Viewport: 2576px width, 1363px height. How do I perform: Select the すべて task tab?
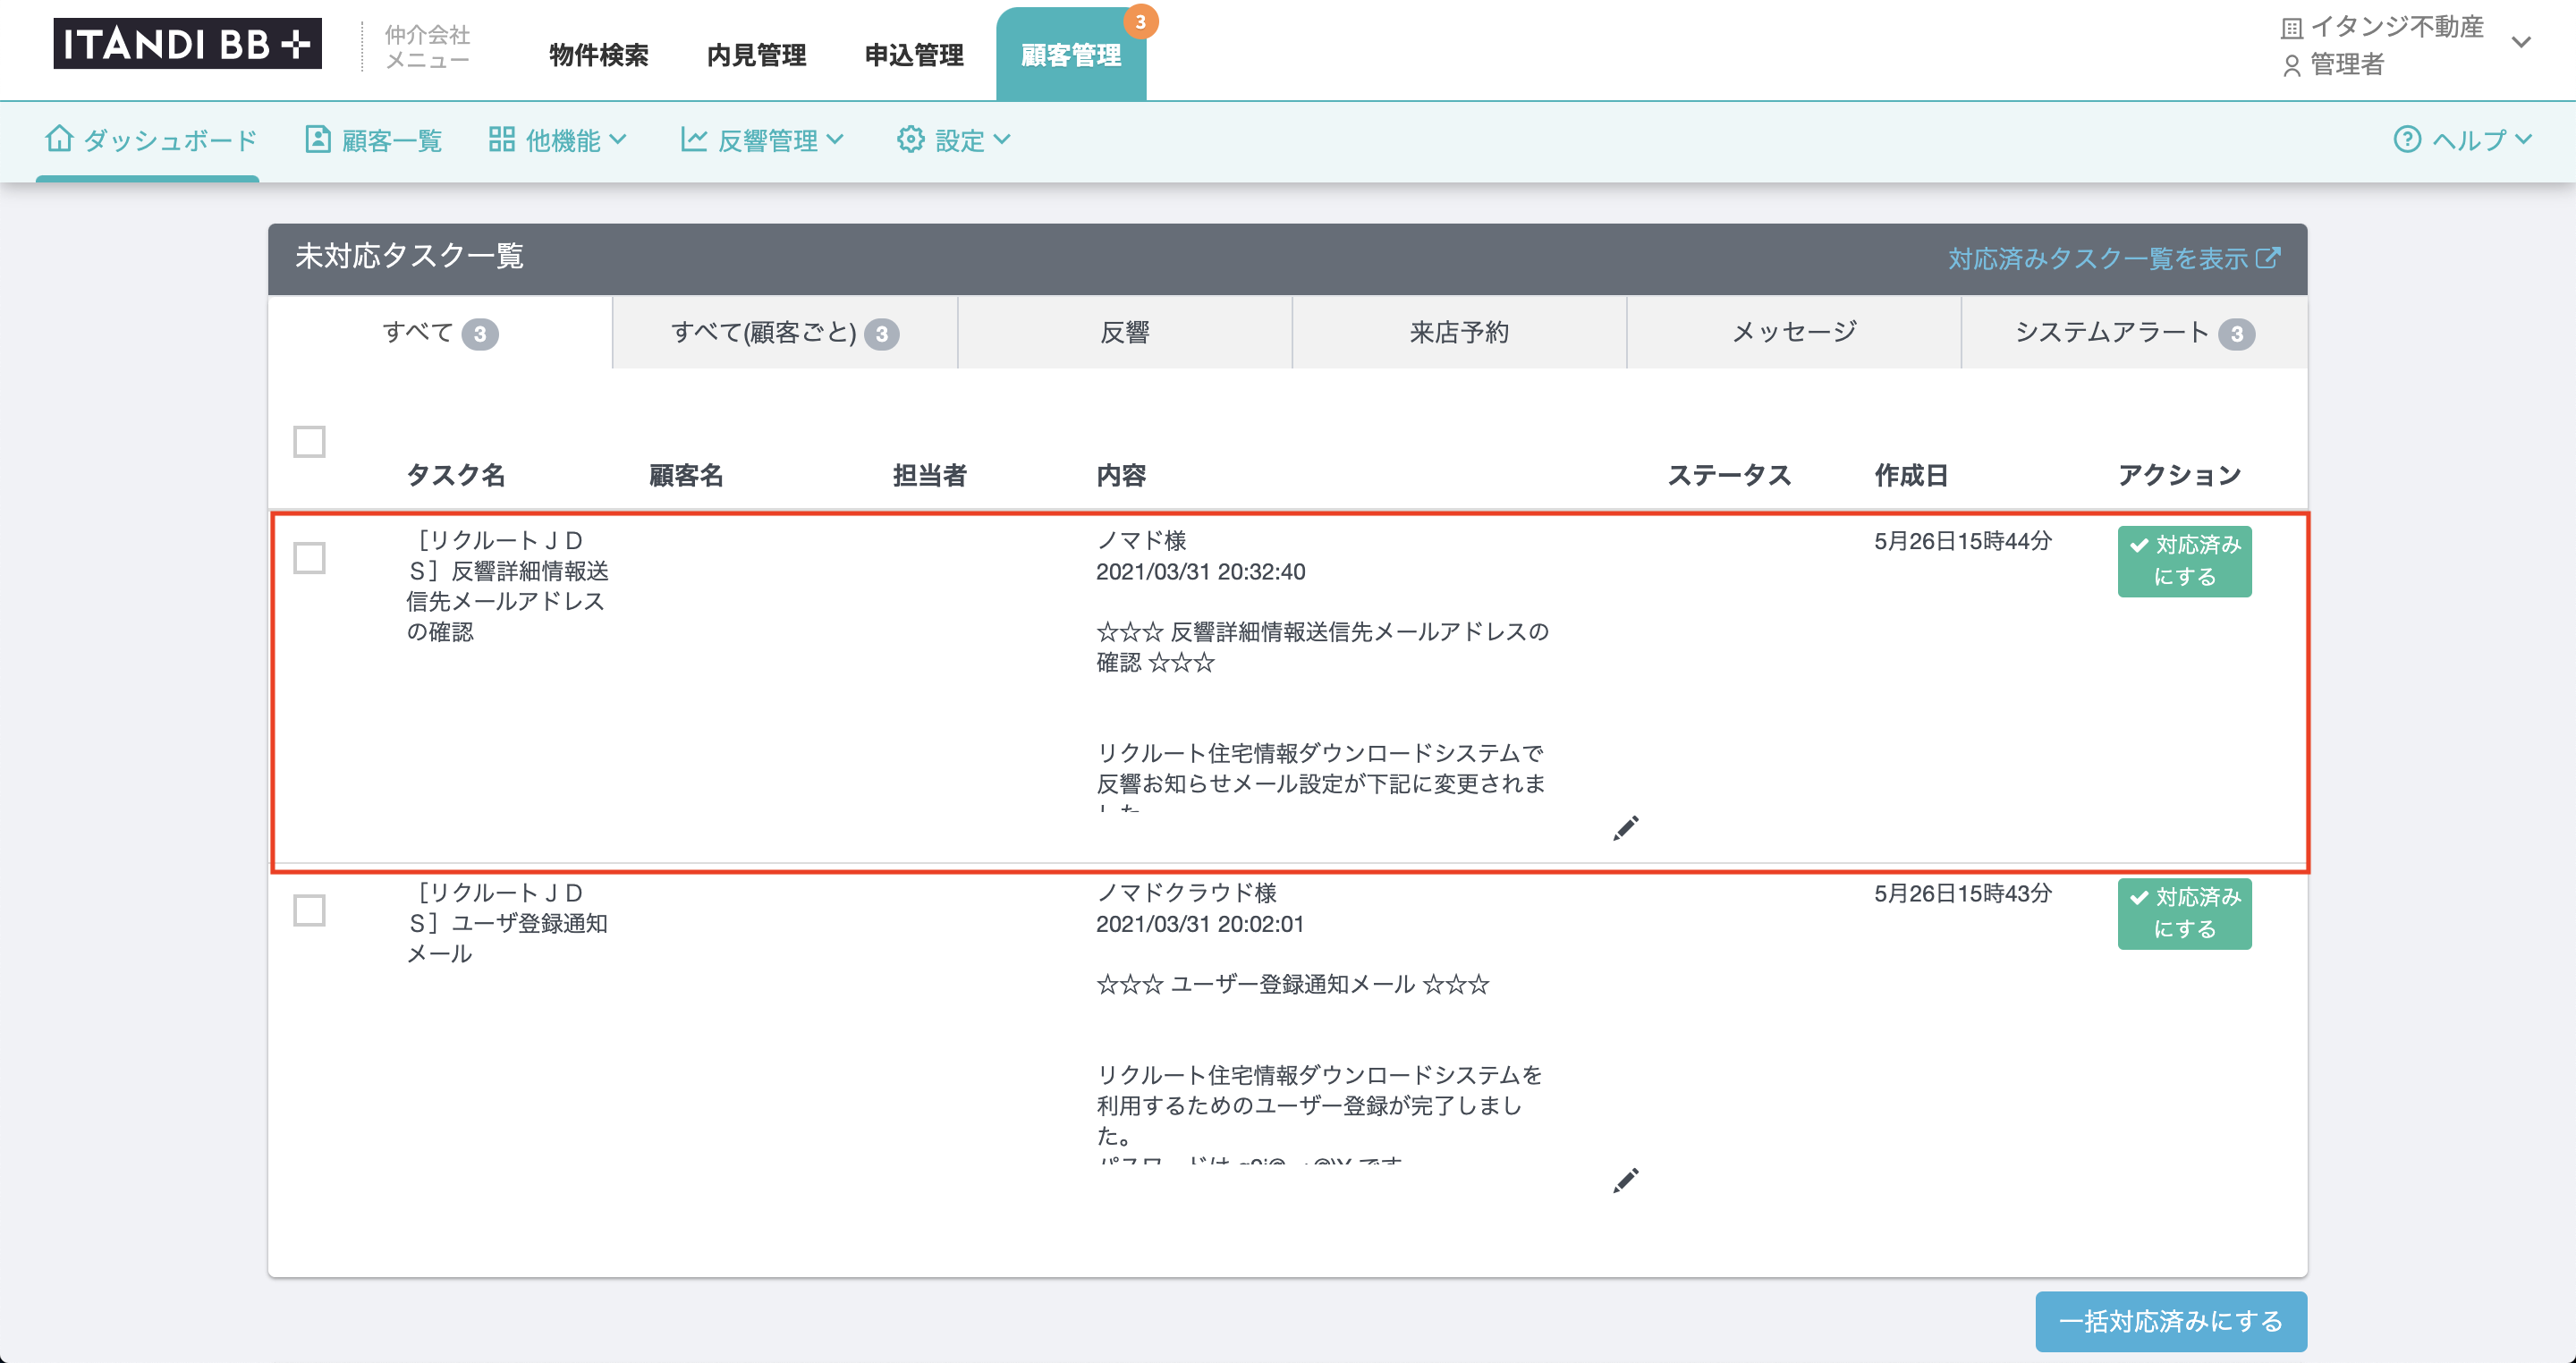(x=440, y=332)
